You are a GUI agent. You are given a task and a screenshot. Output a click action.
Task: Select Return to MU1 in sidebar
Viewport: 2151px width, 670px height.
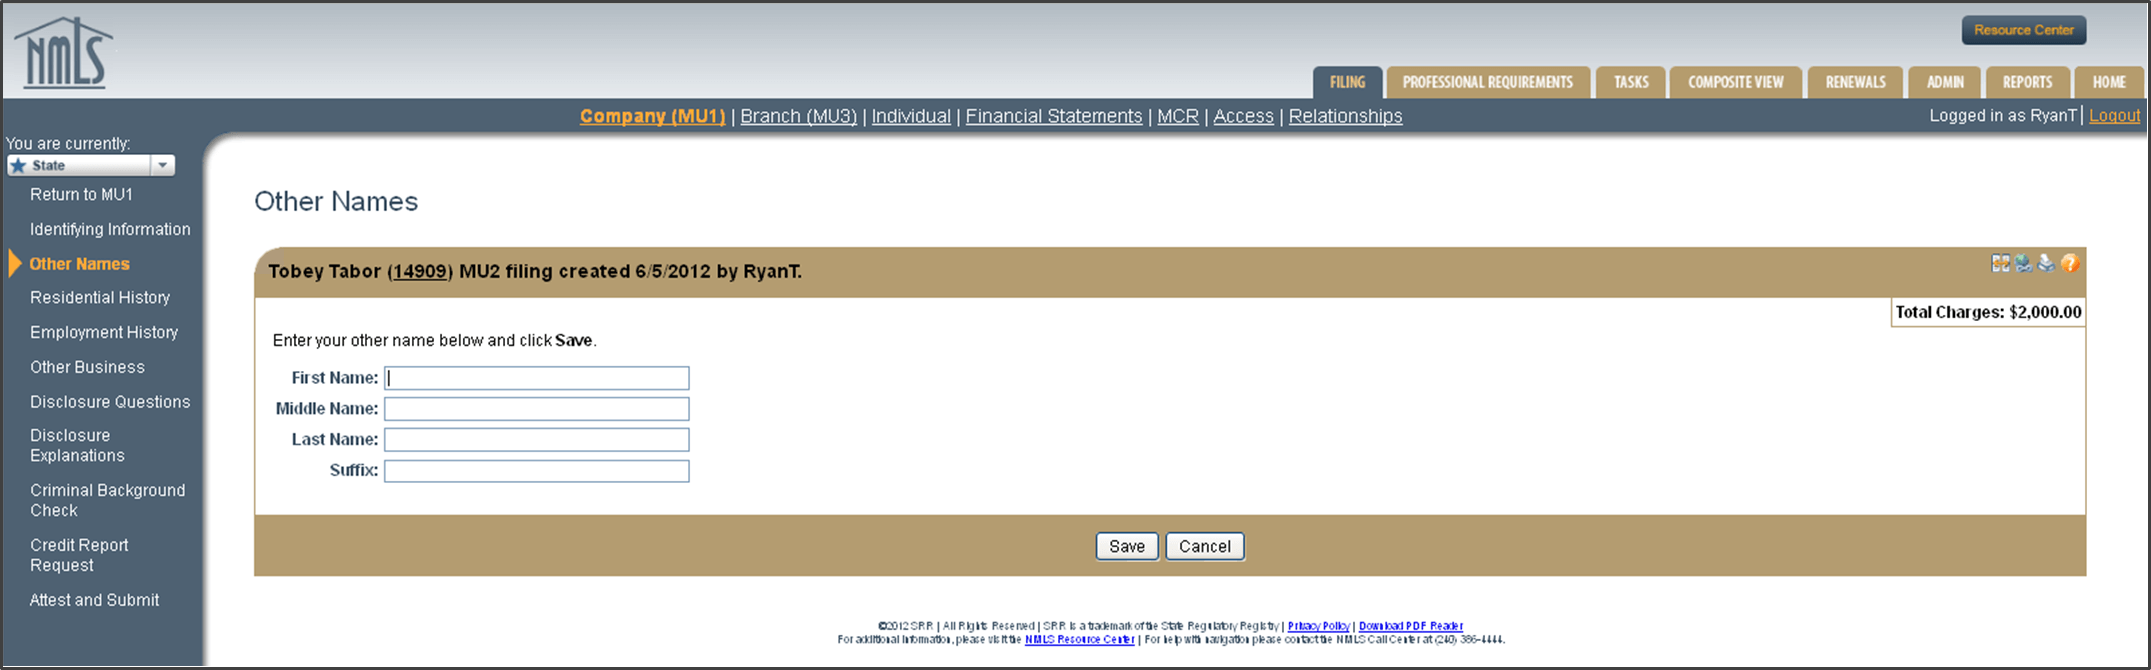pos(81,194)
